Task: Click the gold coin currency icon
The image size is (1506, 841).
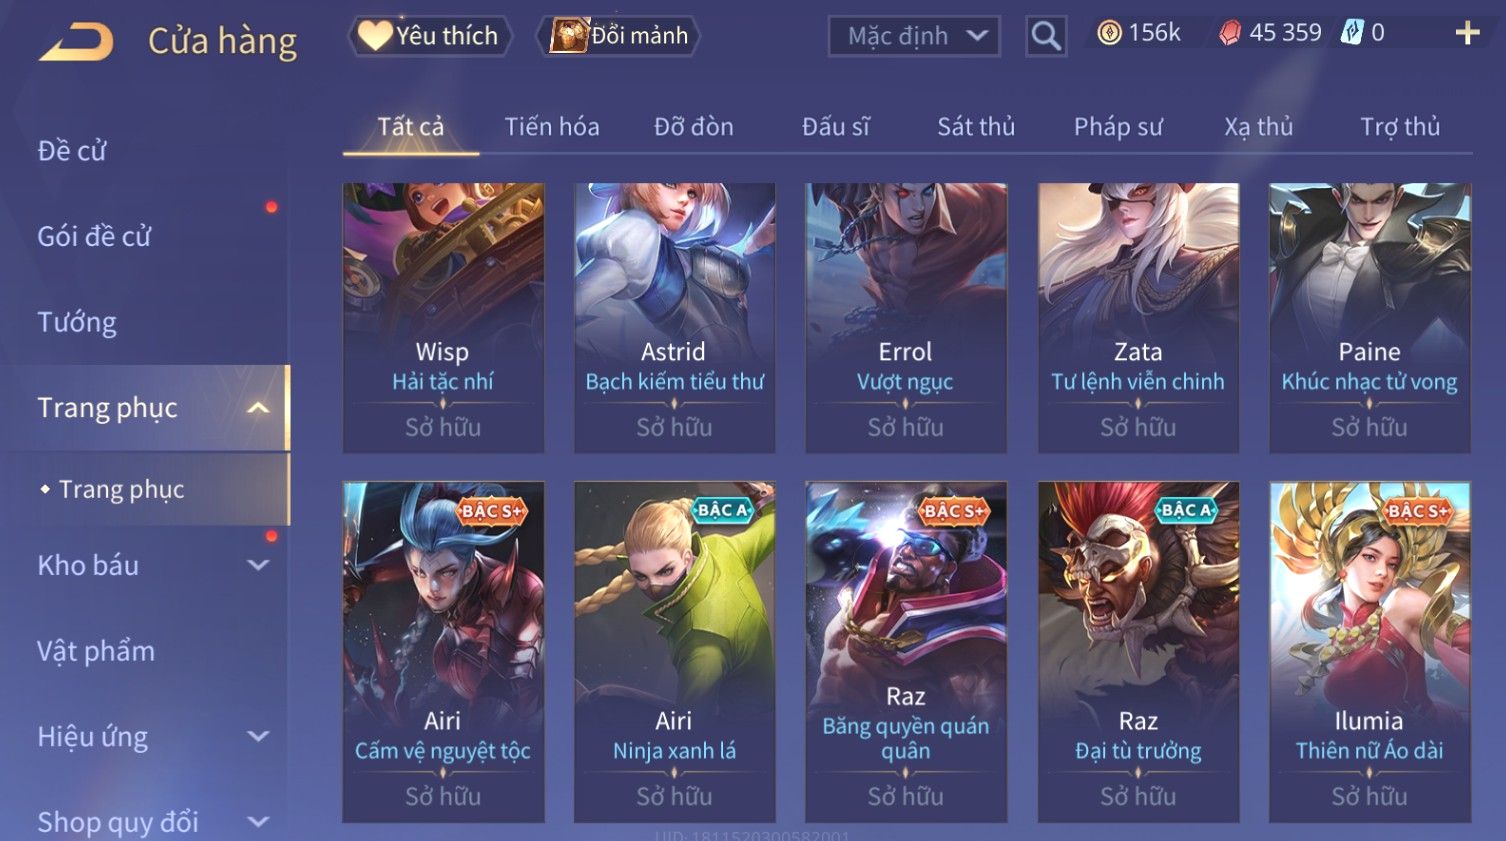Action: [1109, 33]
